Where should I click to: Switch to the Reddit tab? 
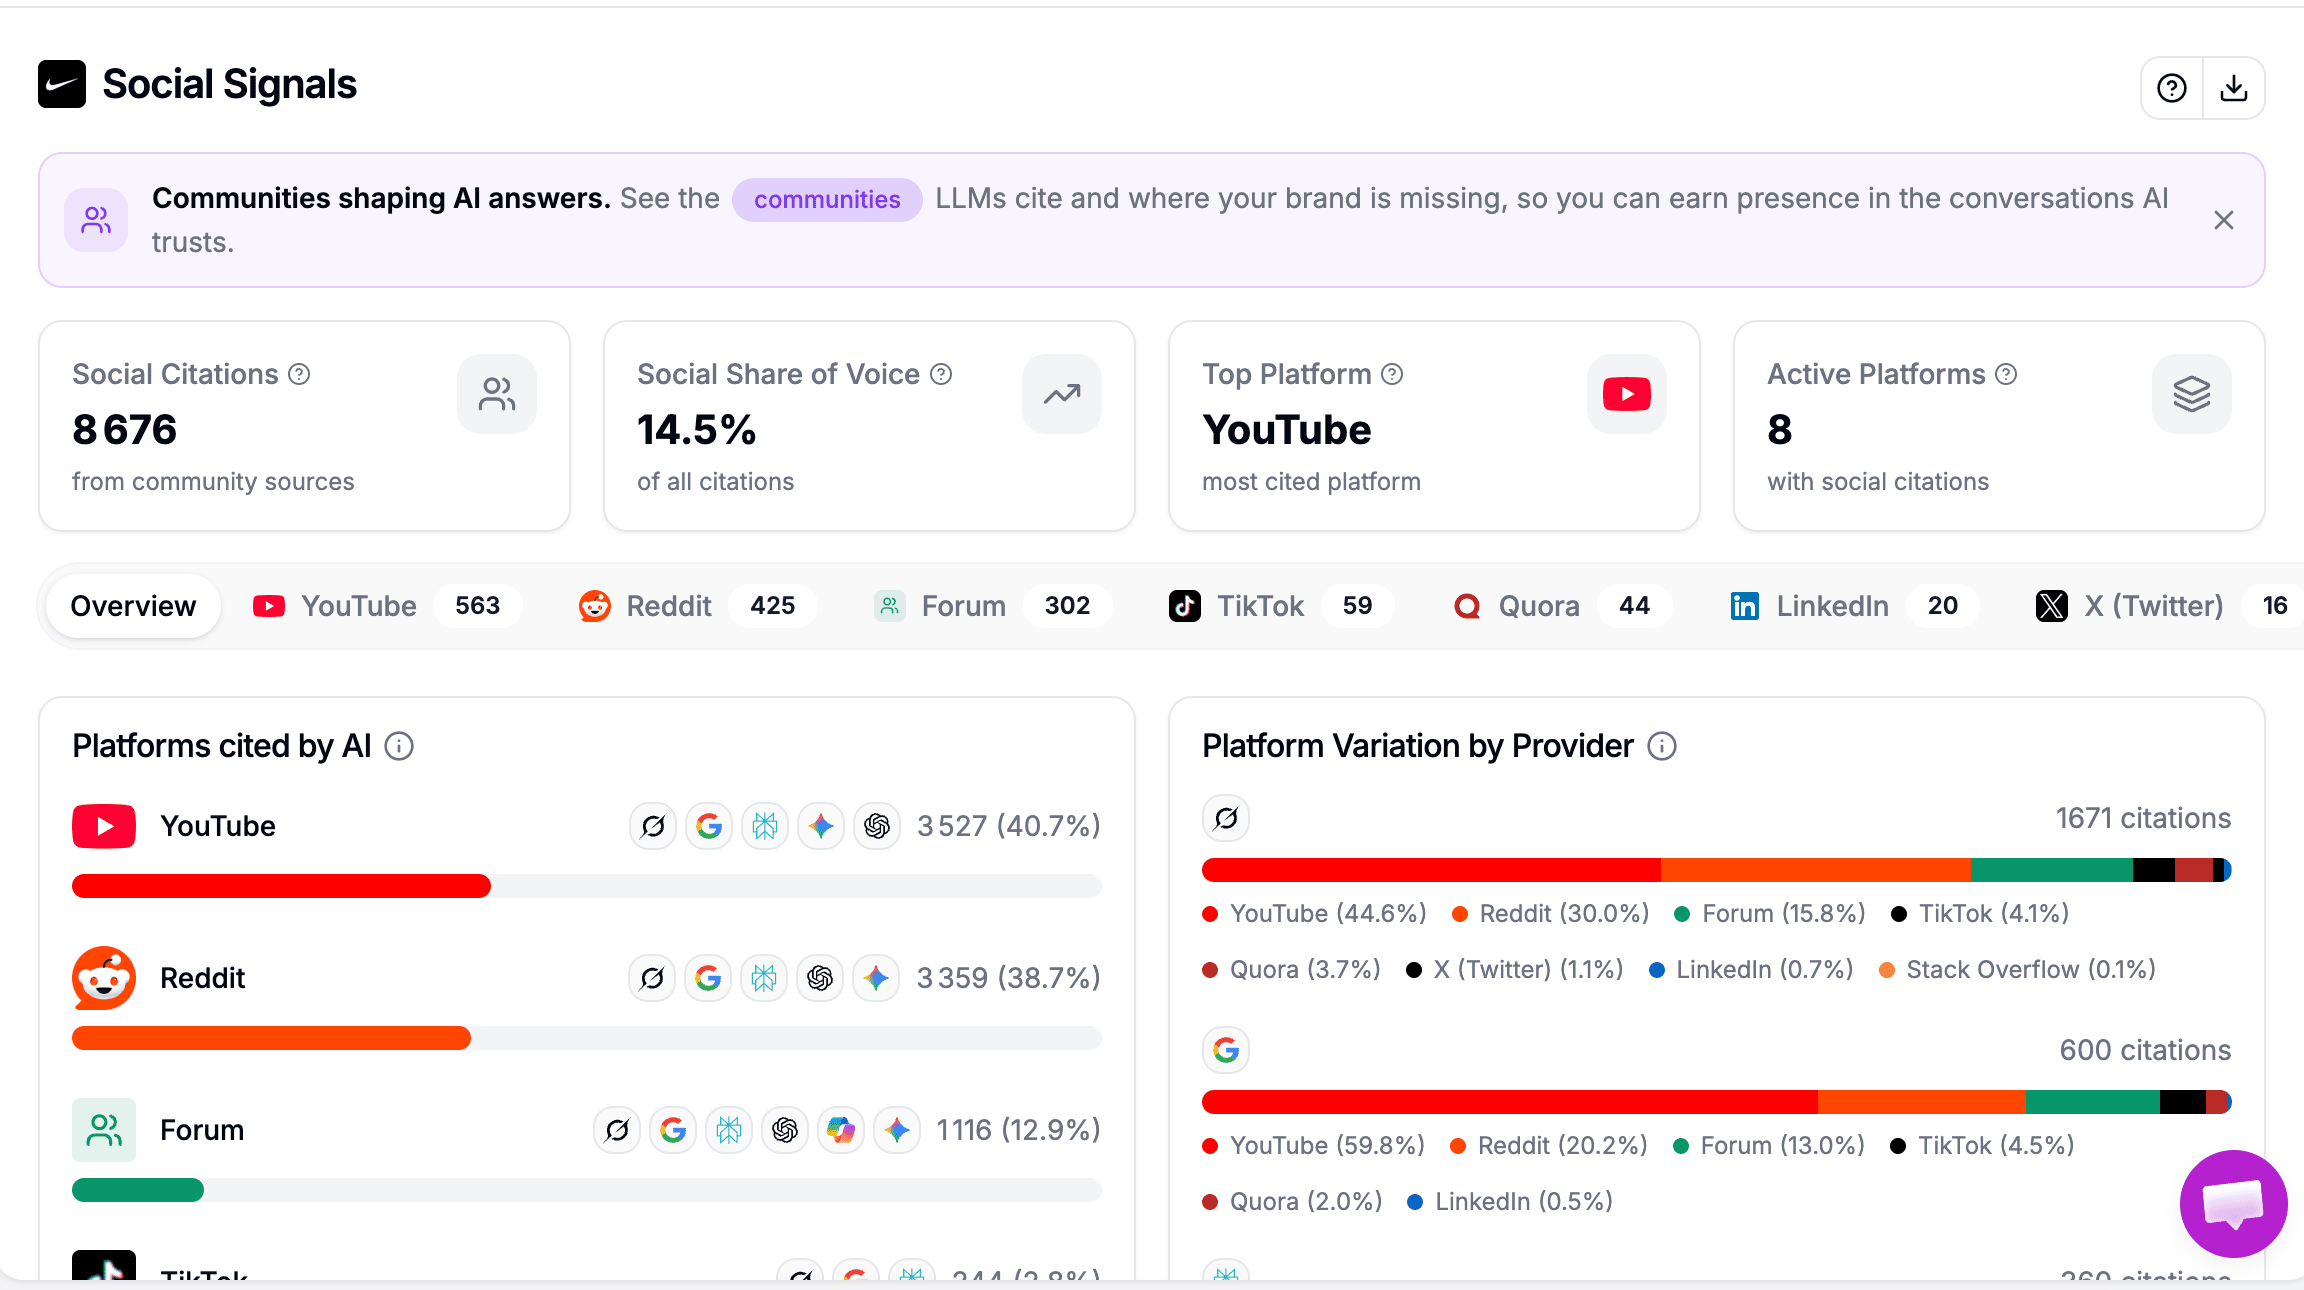697,606
